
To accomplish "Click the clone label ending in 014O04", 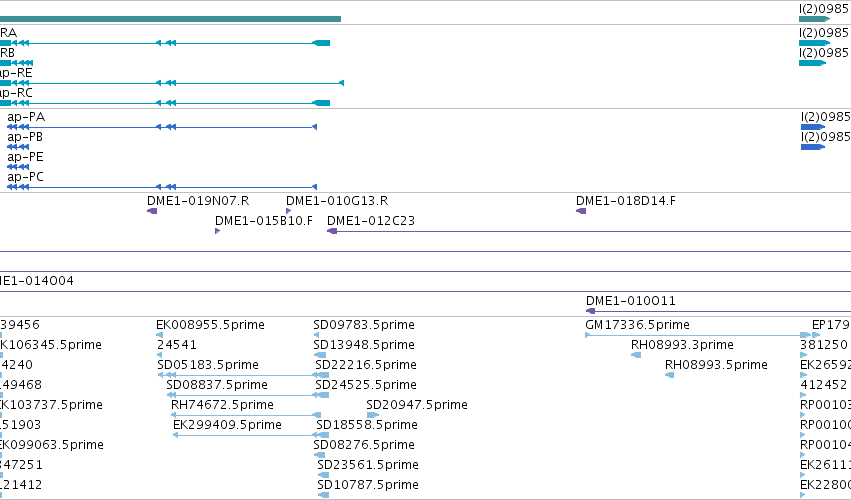I will click(x=36, y=281).
